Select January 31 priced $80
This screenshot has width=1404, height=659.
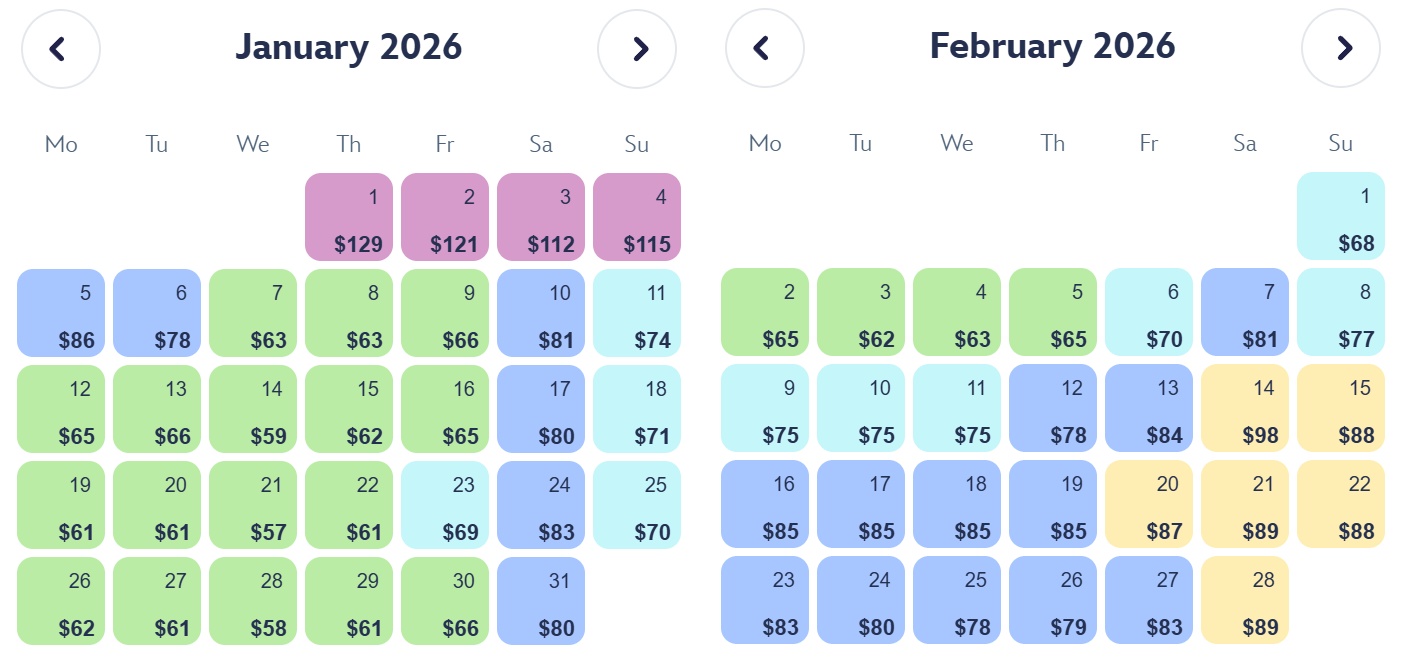[x=541, y=601]
